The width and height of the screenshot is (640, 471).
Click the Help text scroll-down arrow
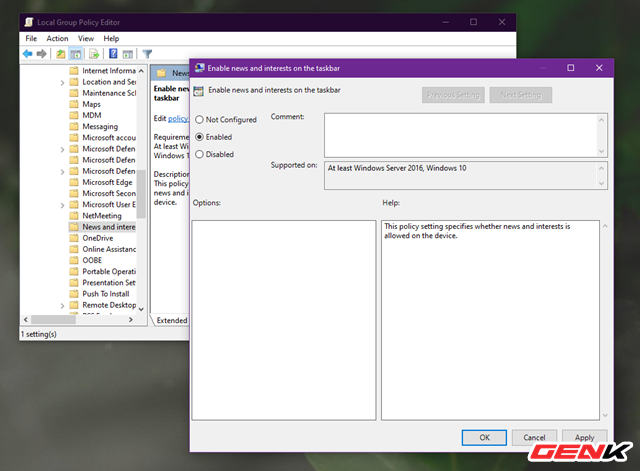click(605, 415)
